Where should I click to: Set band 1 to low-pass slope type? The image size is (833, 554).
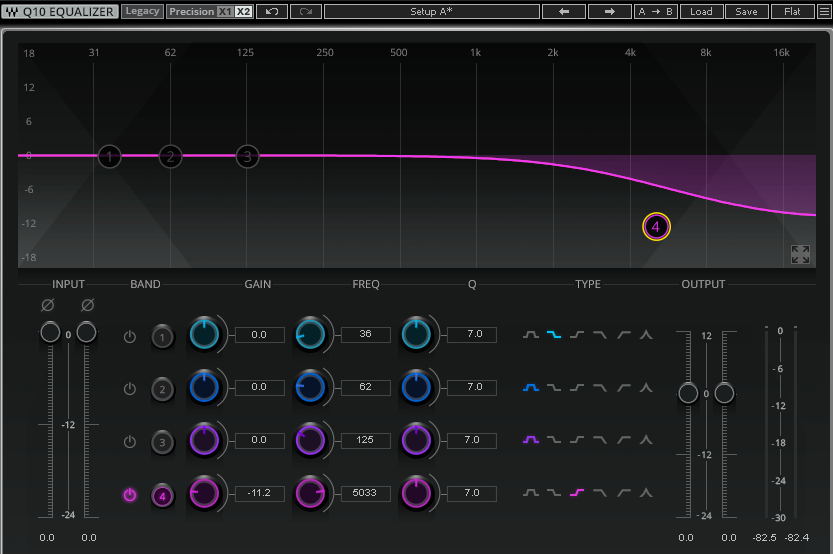600,335
